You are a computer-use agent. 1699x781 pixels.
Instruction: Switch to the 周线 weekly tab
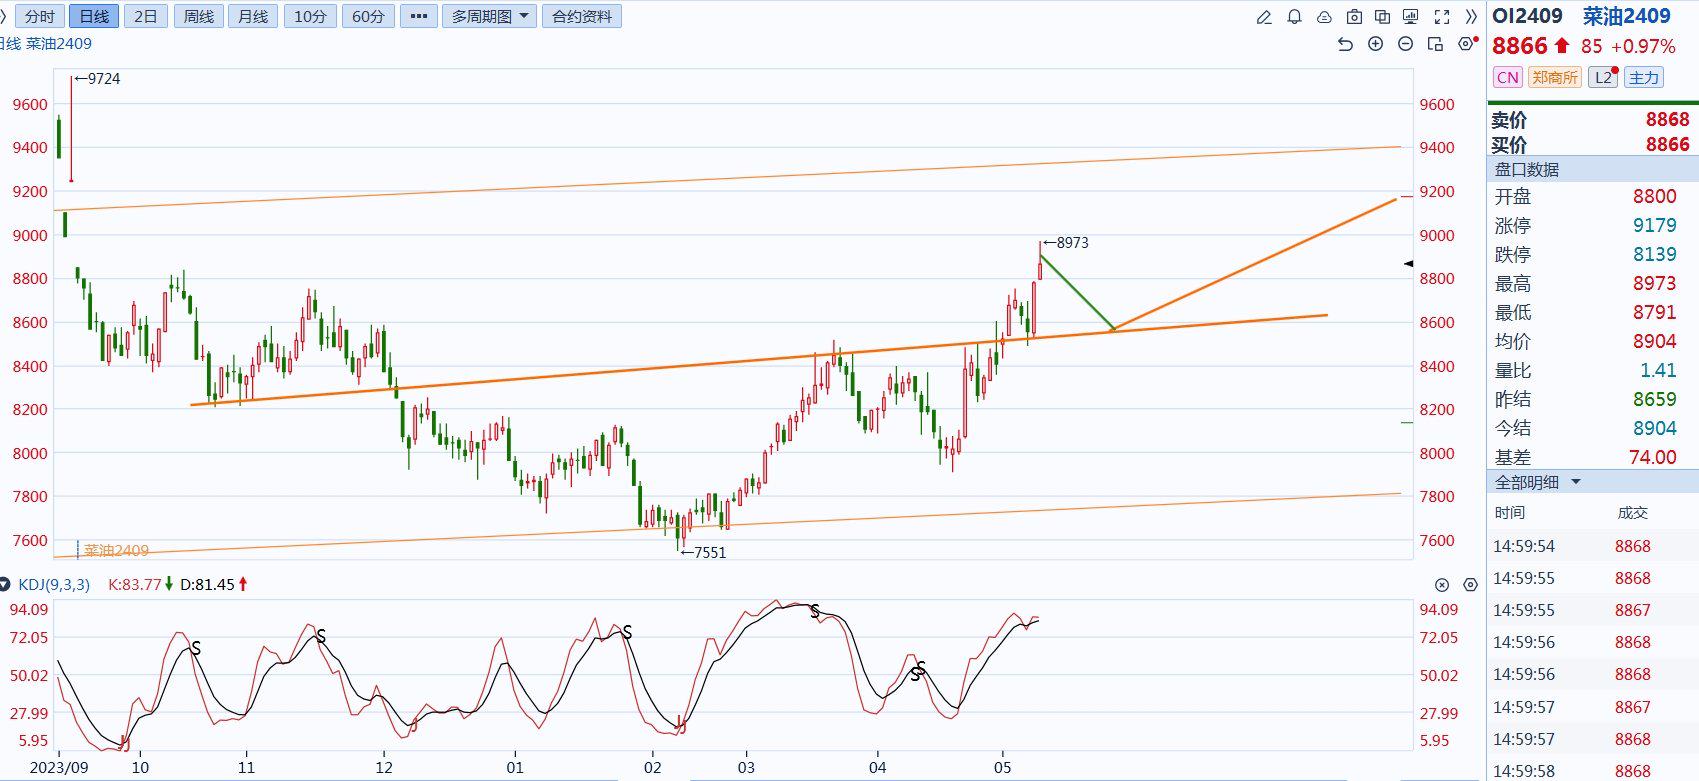click(199, 17)
